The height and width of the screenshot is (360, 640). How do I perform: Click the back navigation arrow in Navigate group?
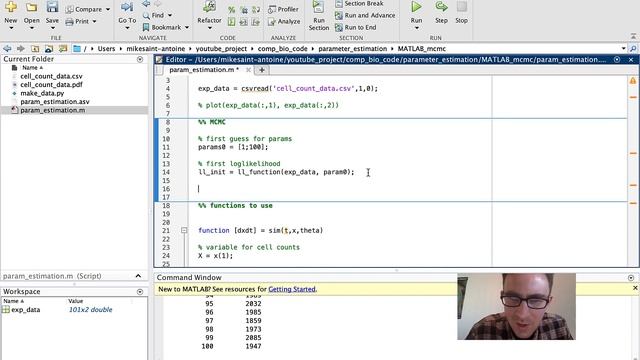coord(146,4)
